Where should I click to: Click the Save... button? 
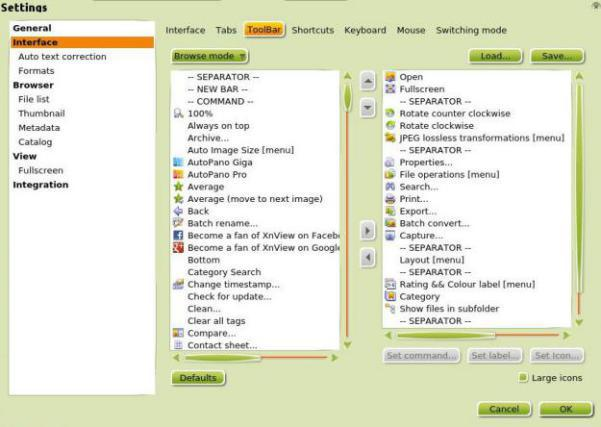[557, 56]
